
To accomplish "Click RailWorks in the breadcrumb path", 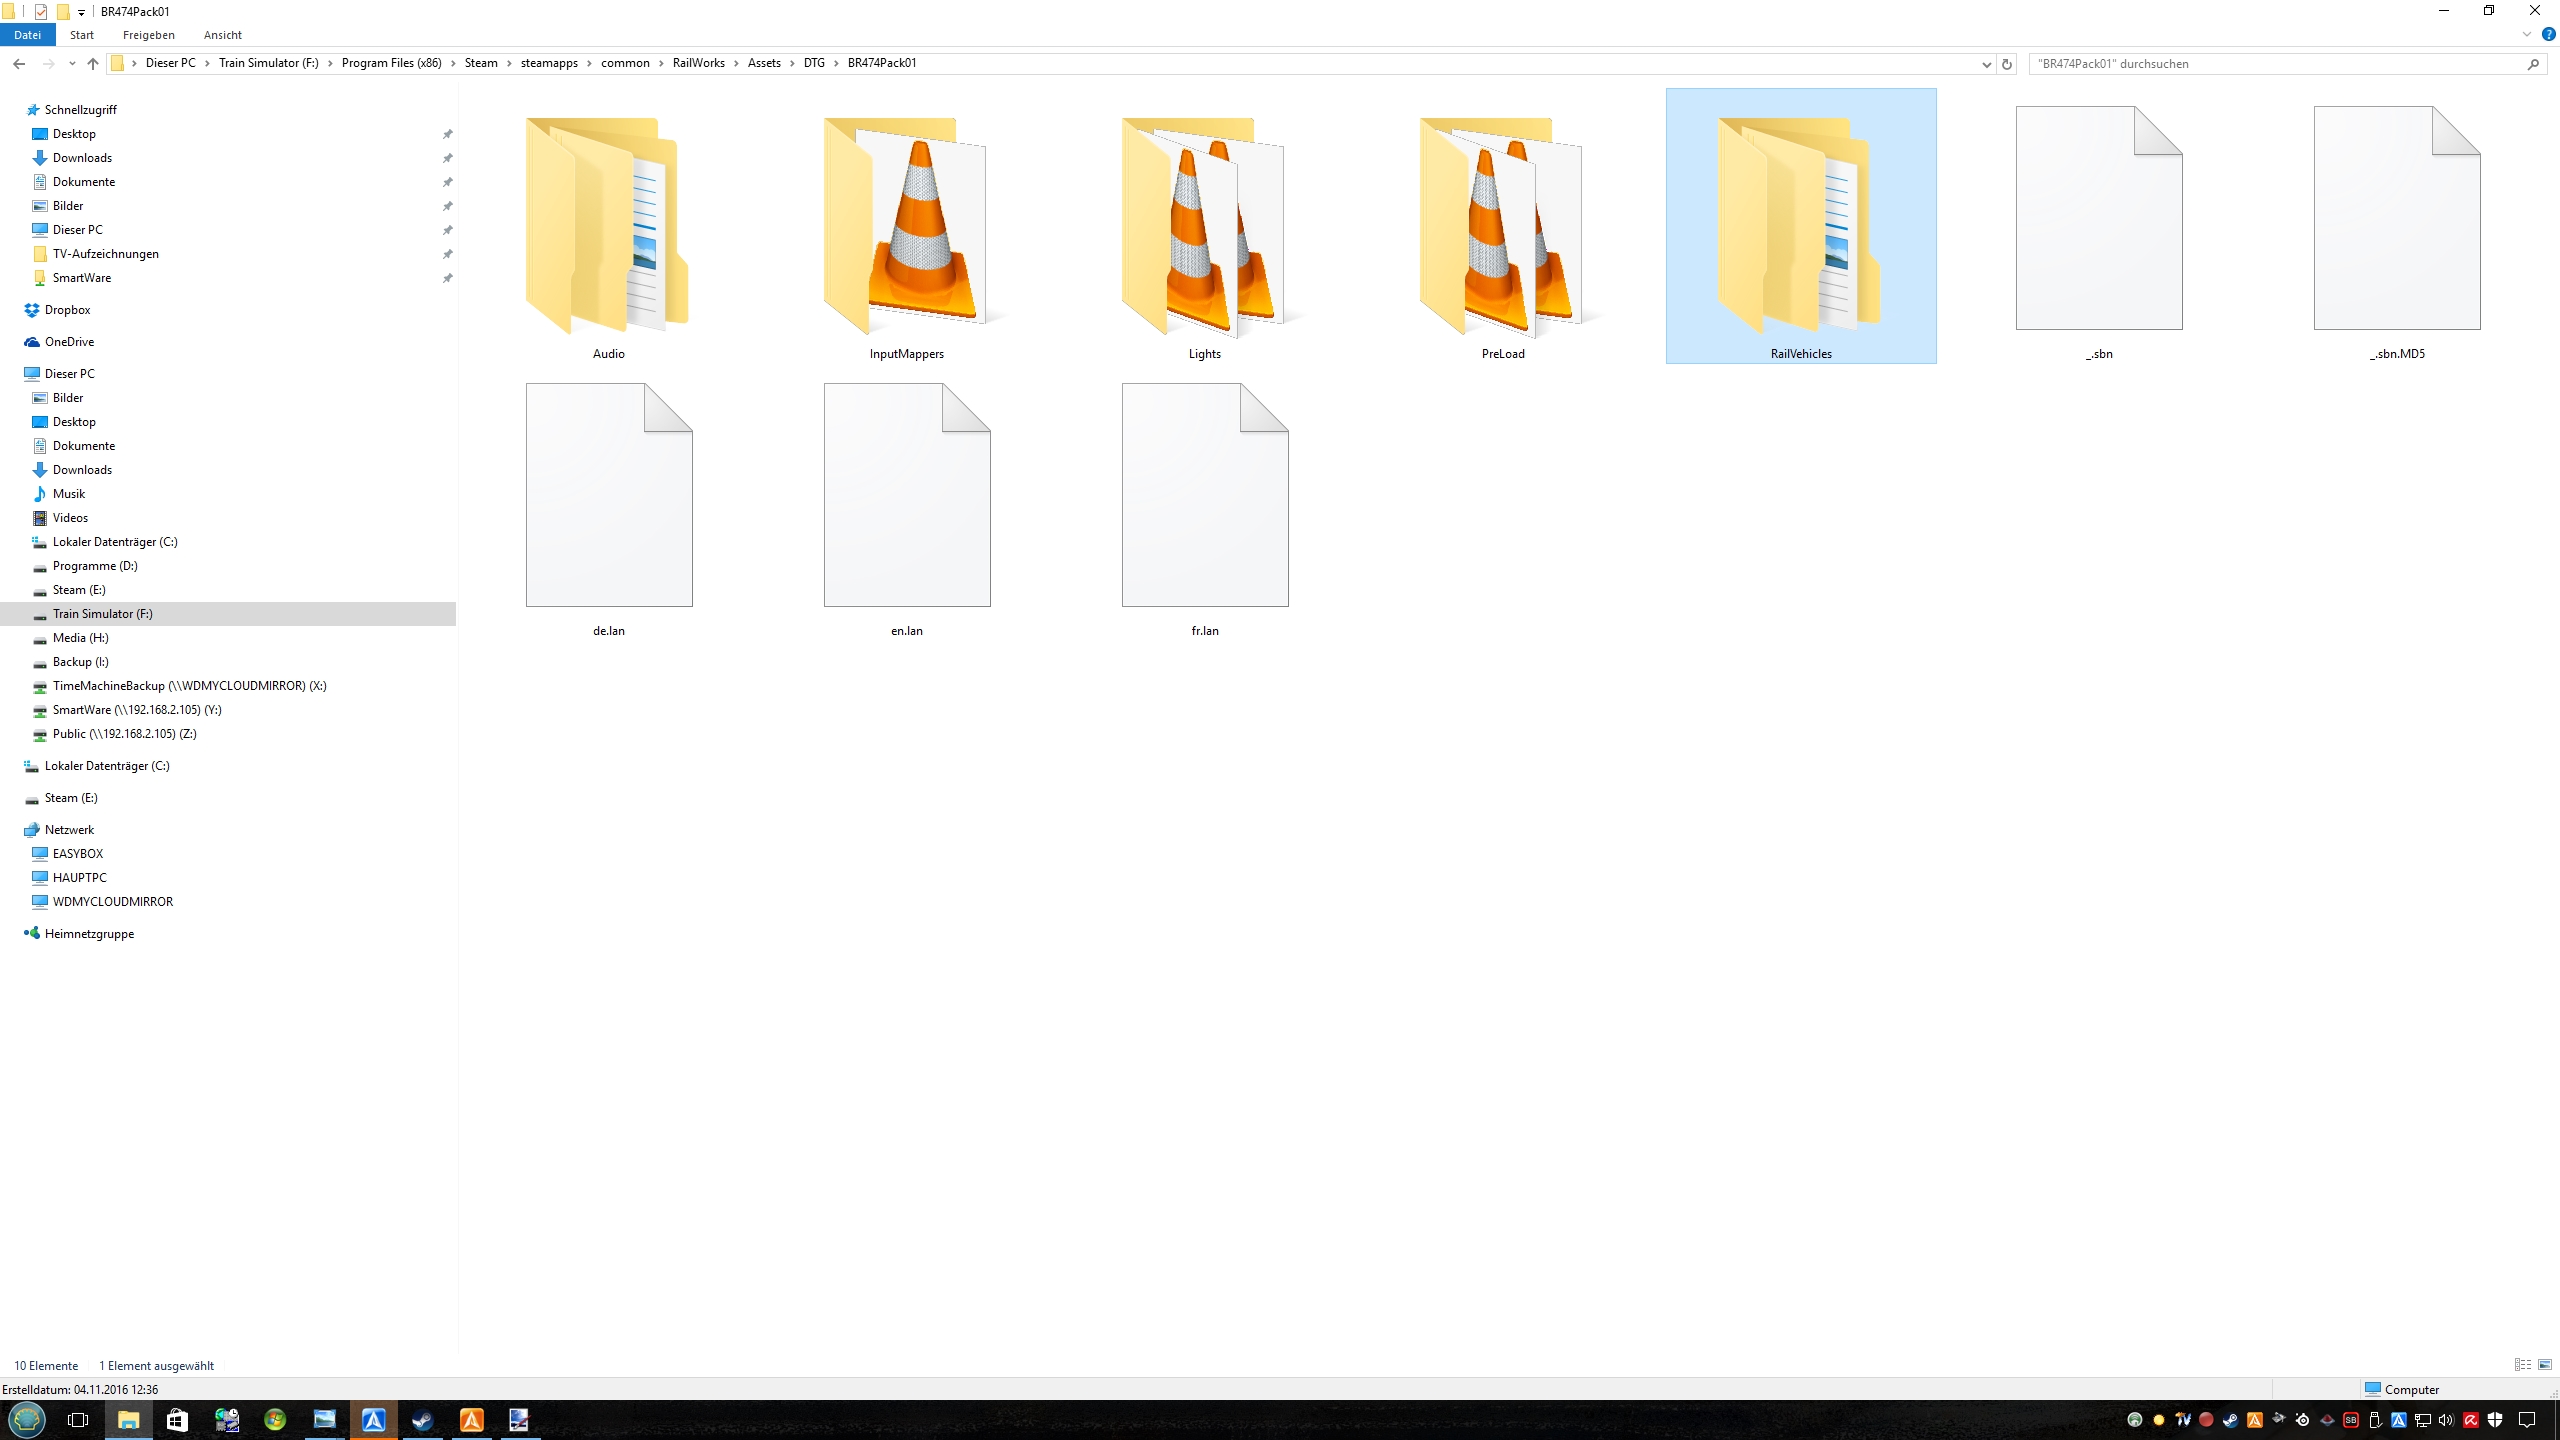I will [698, 63].
